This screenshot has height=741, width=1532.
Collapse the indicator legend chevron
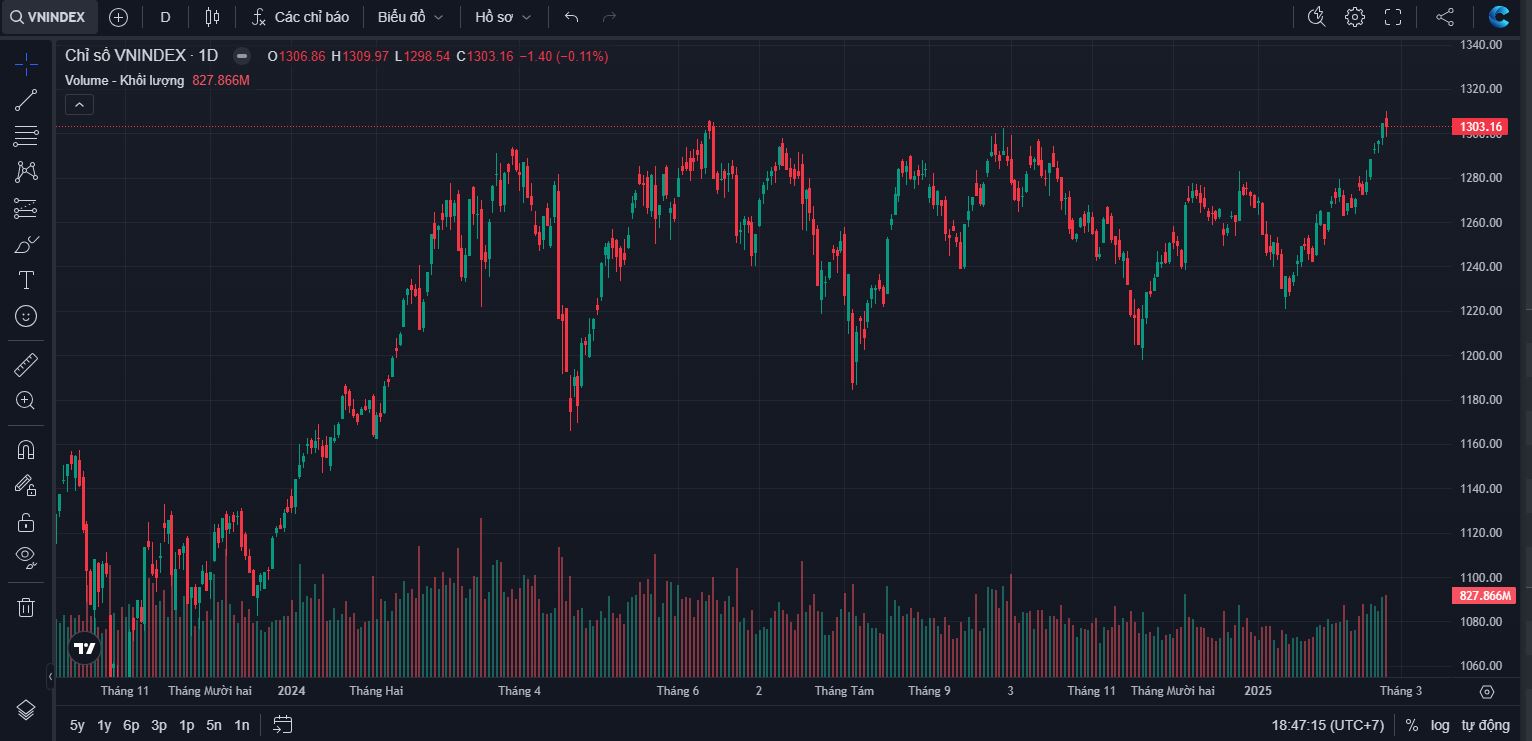click(x=79, y=104)
